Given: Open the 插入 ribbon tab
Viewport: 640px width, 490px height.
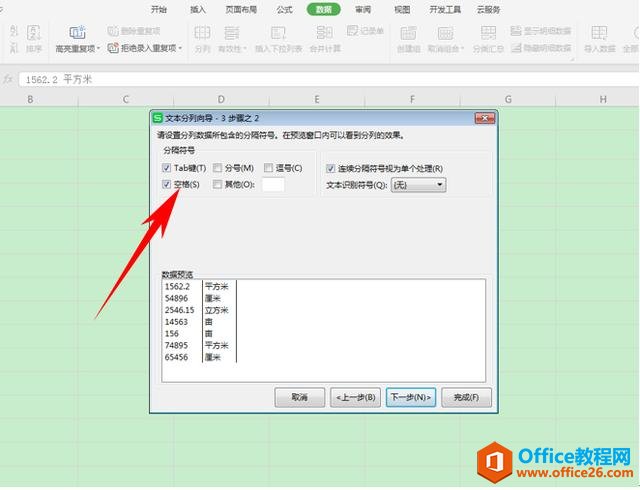Looking at the screenshot, I should (198, 9).
